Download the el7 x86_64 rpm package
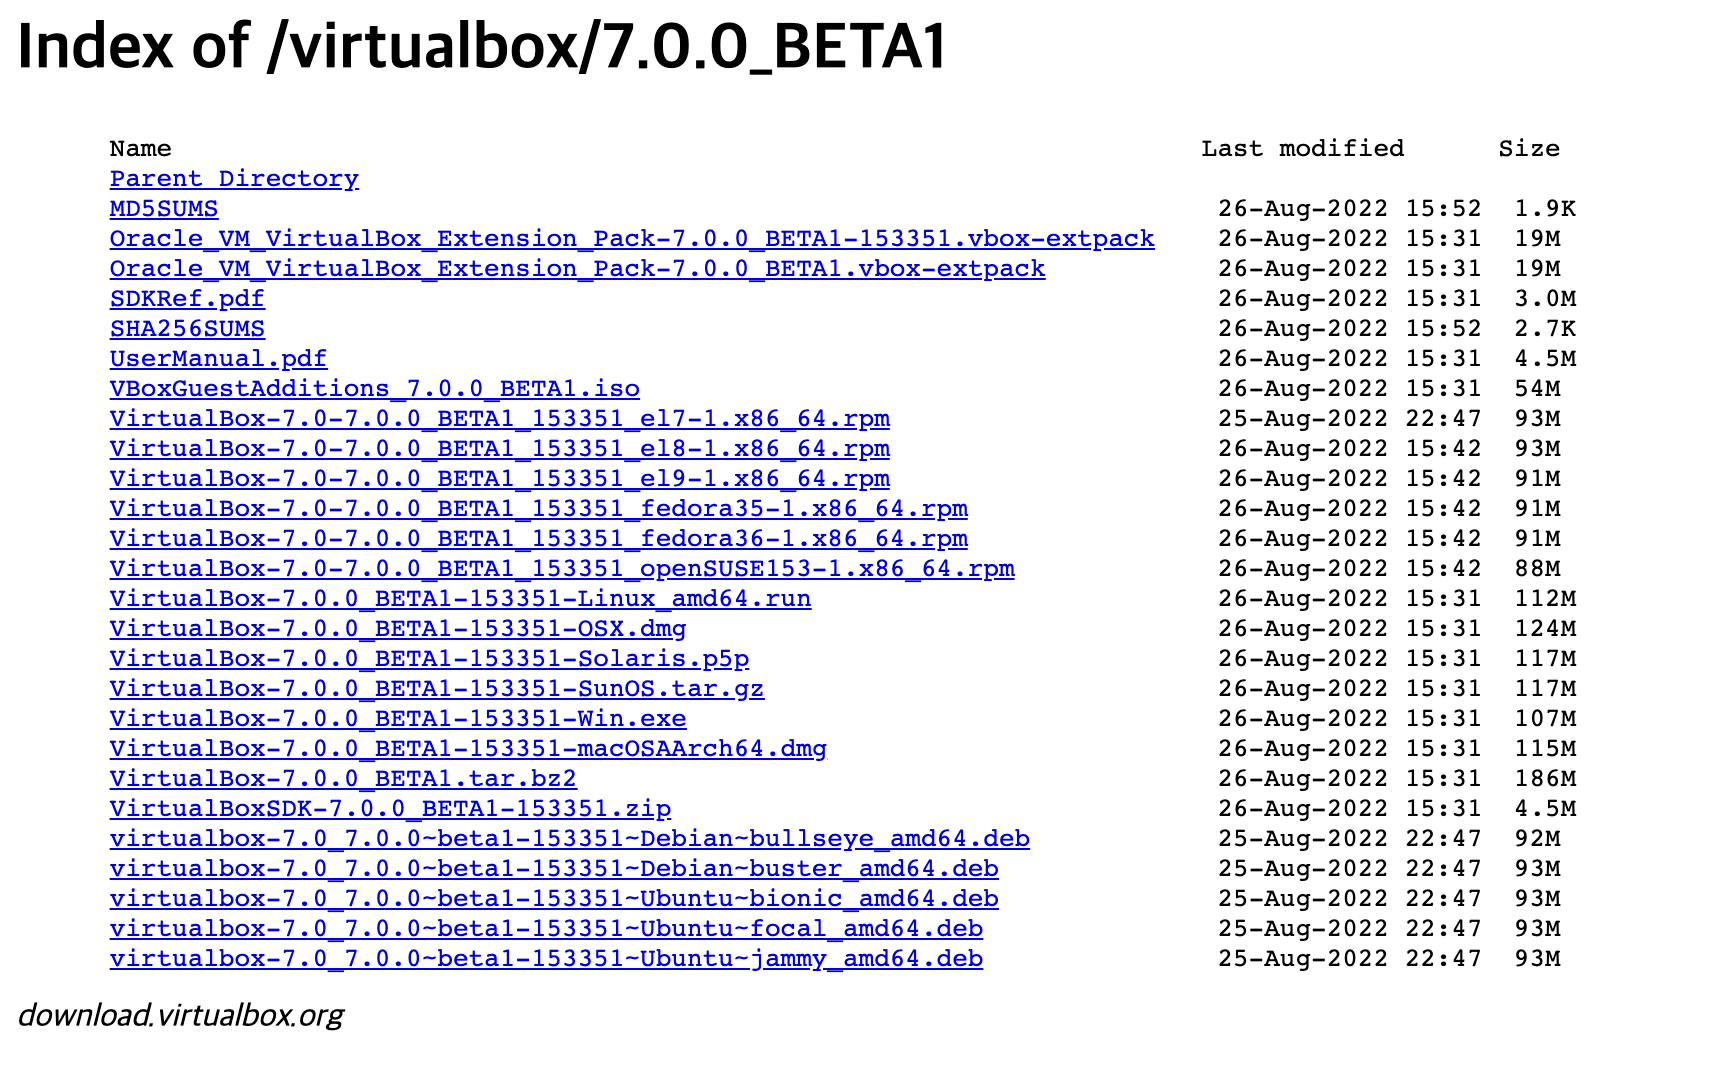 (500, 419)
